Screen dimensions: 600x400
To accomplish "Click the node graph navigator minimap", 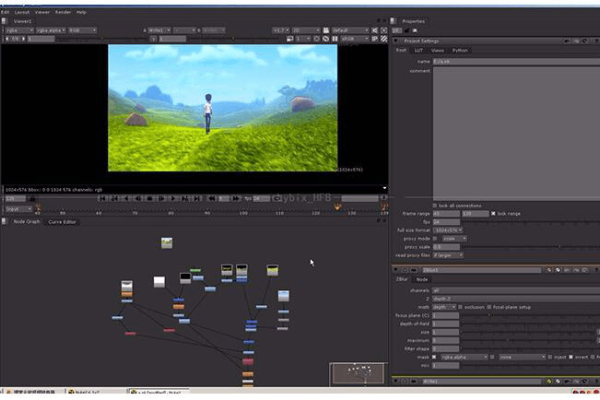I will click(x=357, y=374).
